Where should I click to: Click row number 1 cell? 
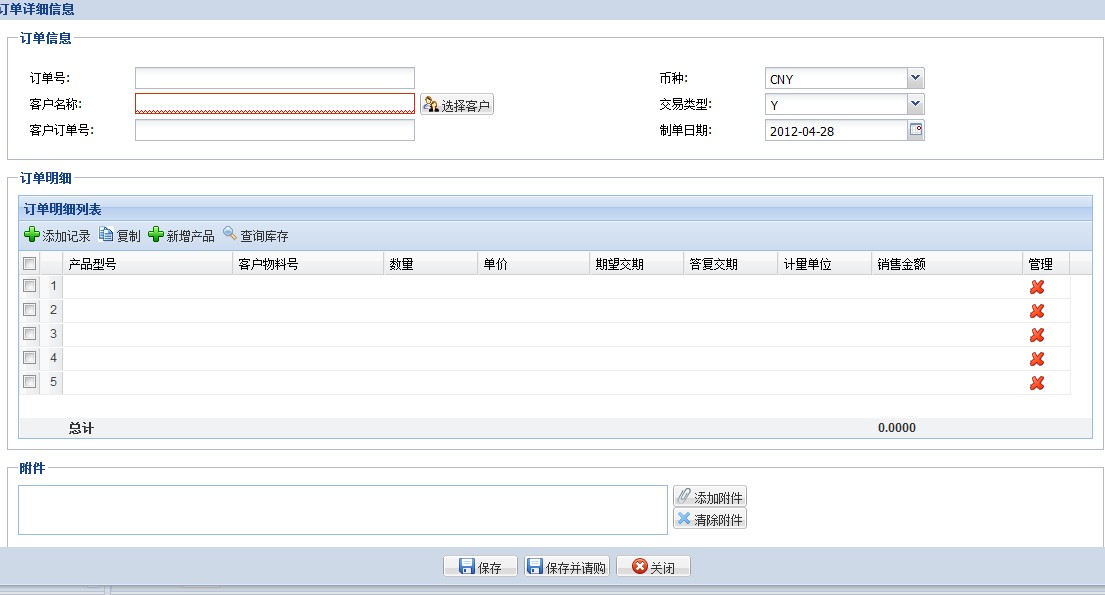pos(52,286)
